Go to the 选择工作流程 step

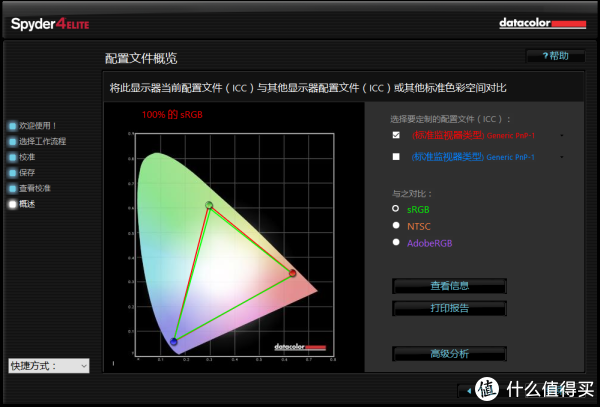pos(42,141)
